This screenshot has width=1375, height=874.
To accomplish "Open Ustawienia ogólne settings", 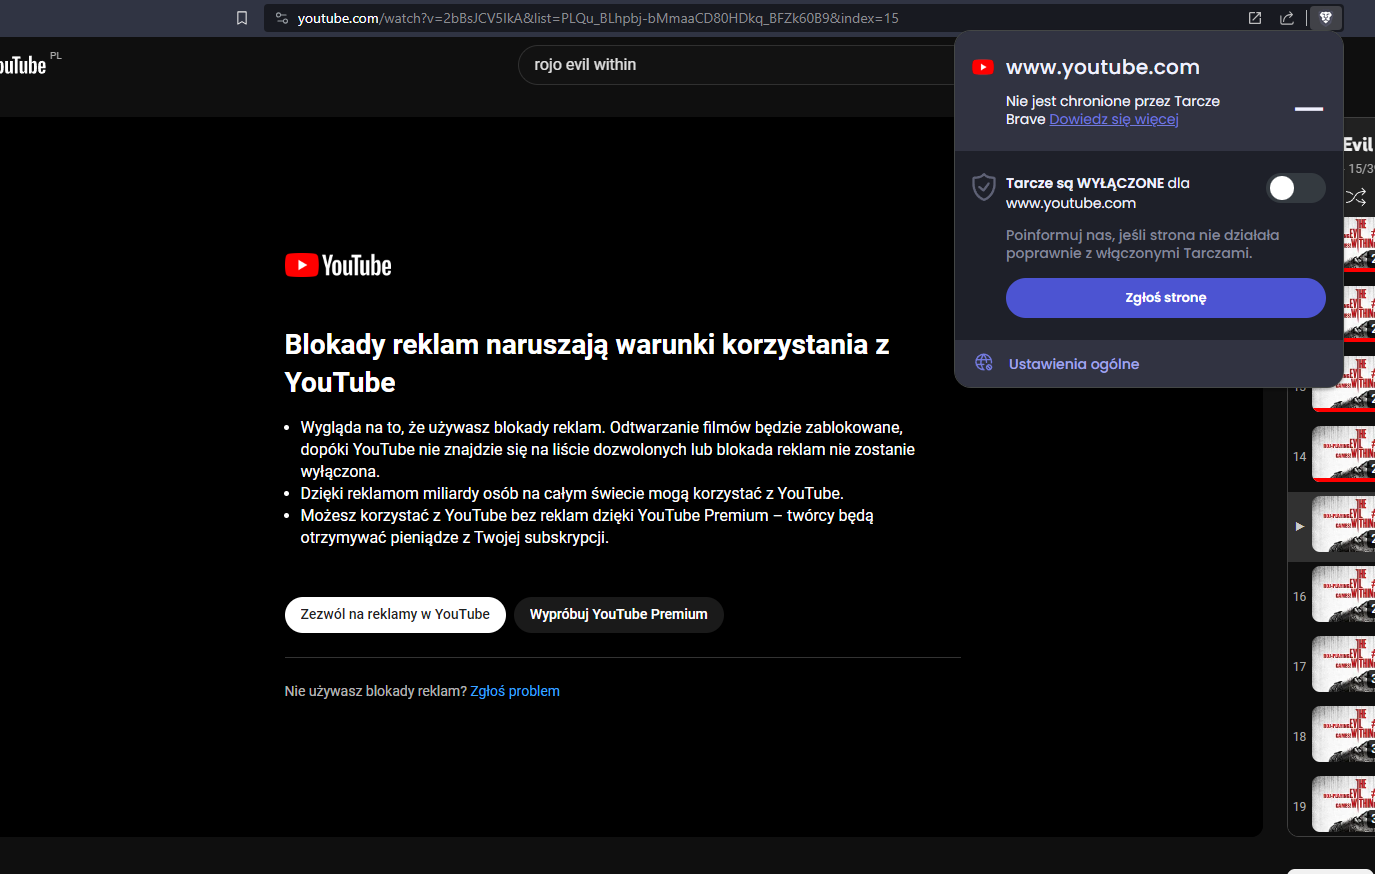I will pyautogui.click(x=1074, y=364).
